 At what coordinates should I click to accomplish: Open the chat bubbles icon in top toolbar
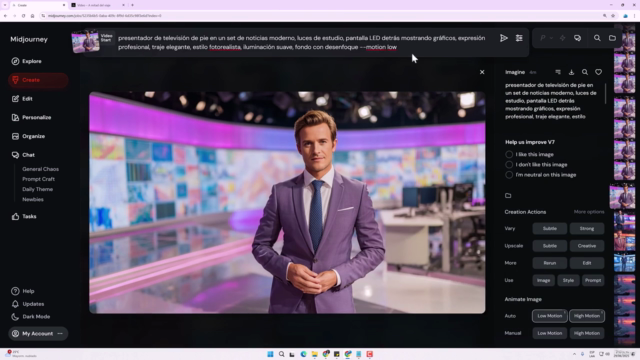[578, 38]
